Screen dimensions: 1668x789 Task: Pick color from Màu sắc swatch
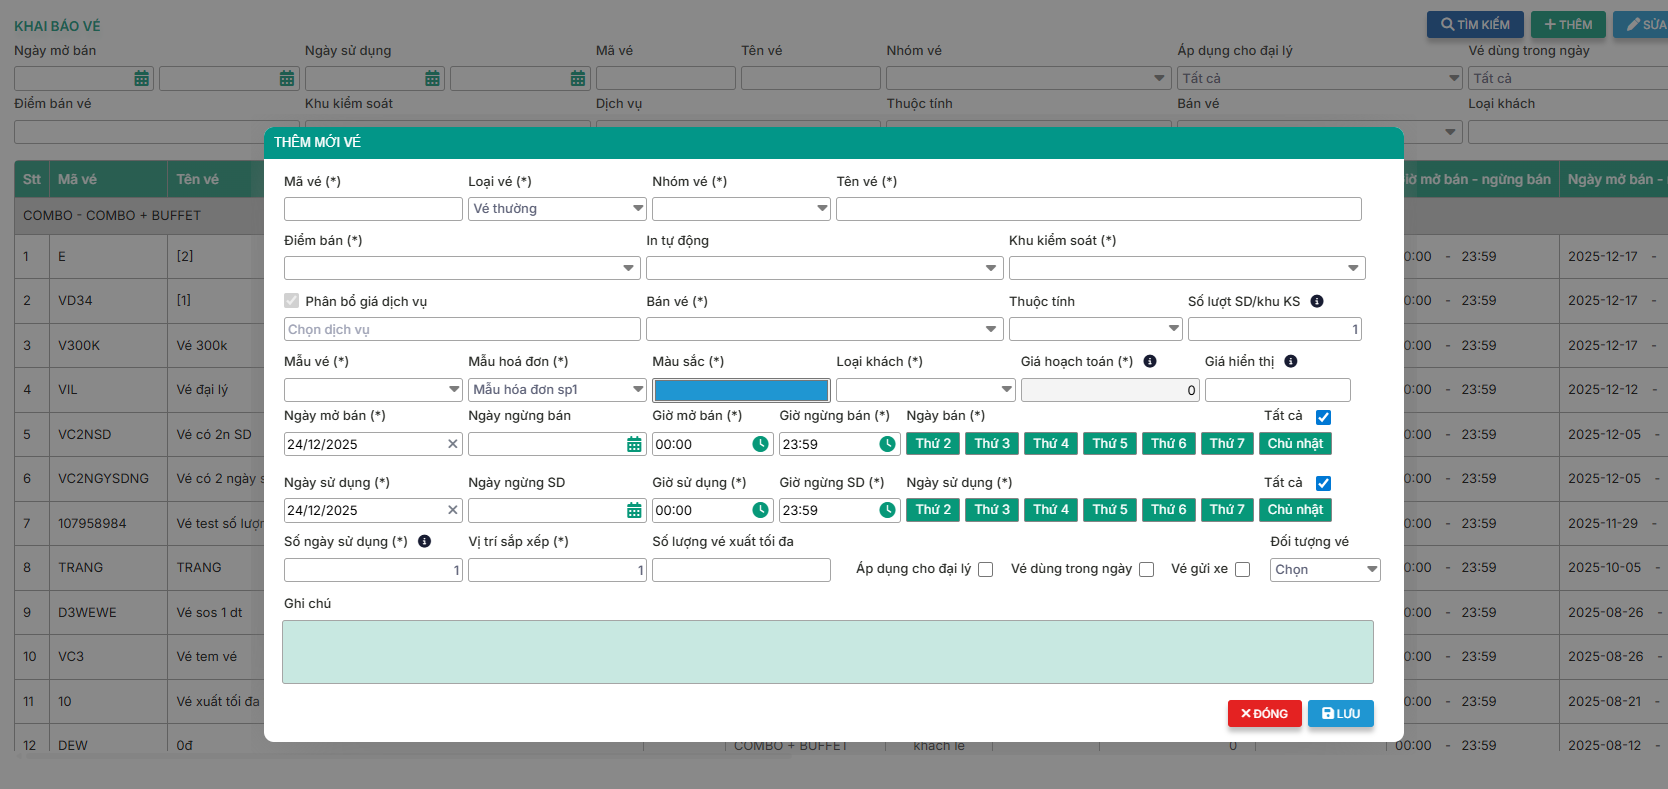[740, 390]
